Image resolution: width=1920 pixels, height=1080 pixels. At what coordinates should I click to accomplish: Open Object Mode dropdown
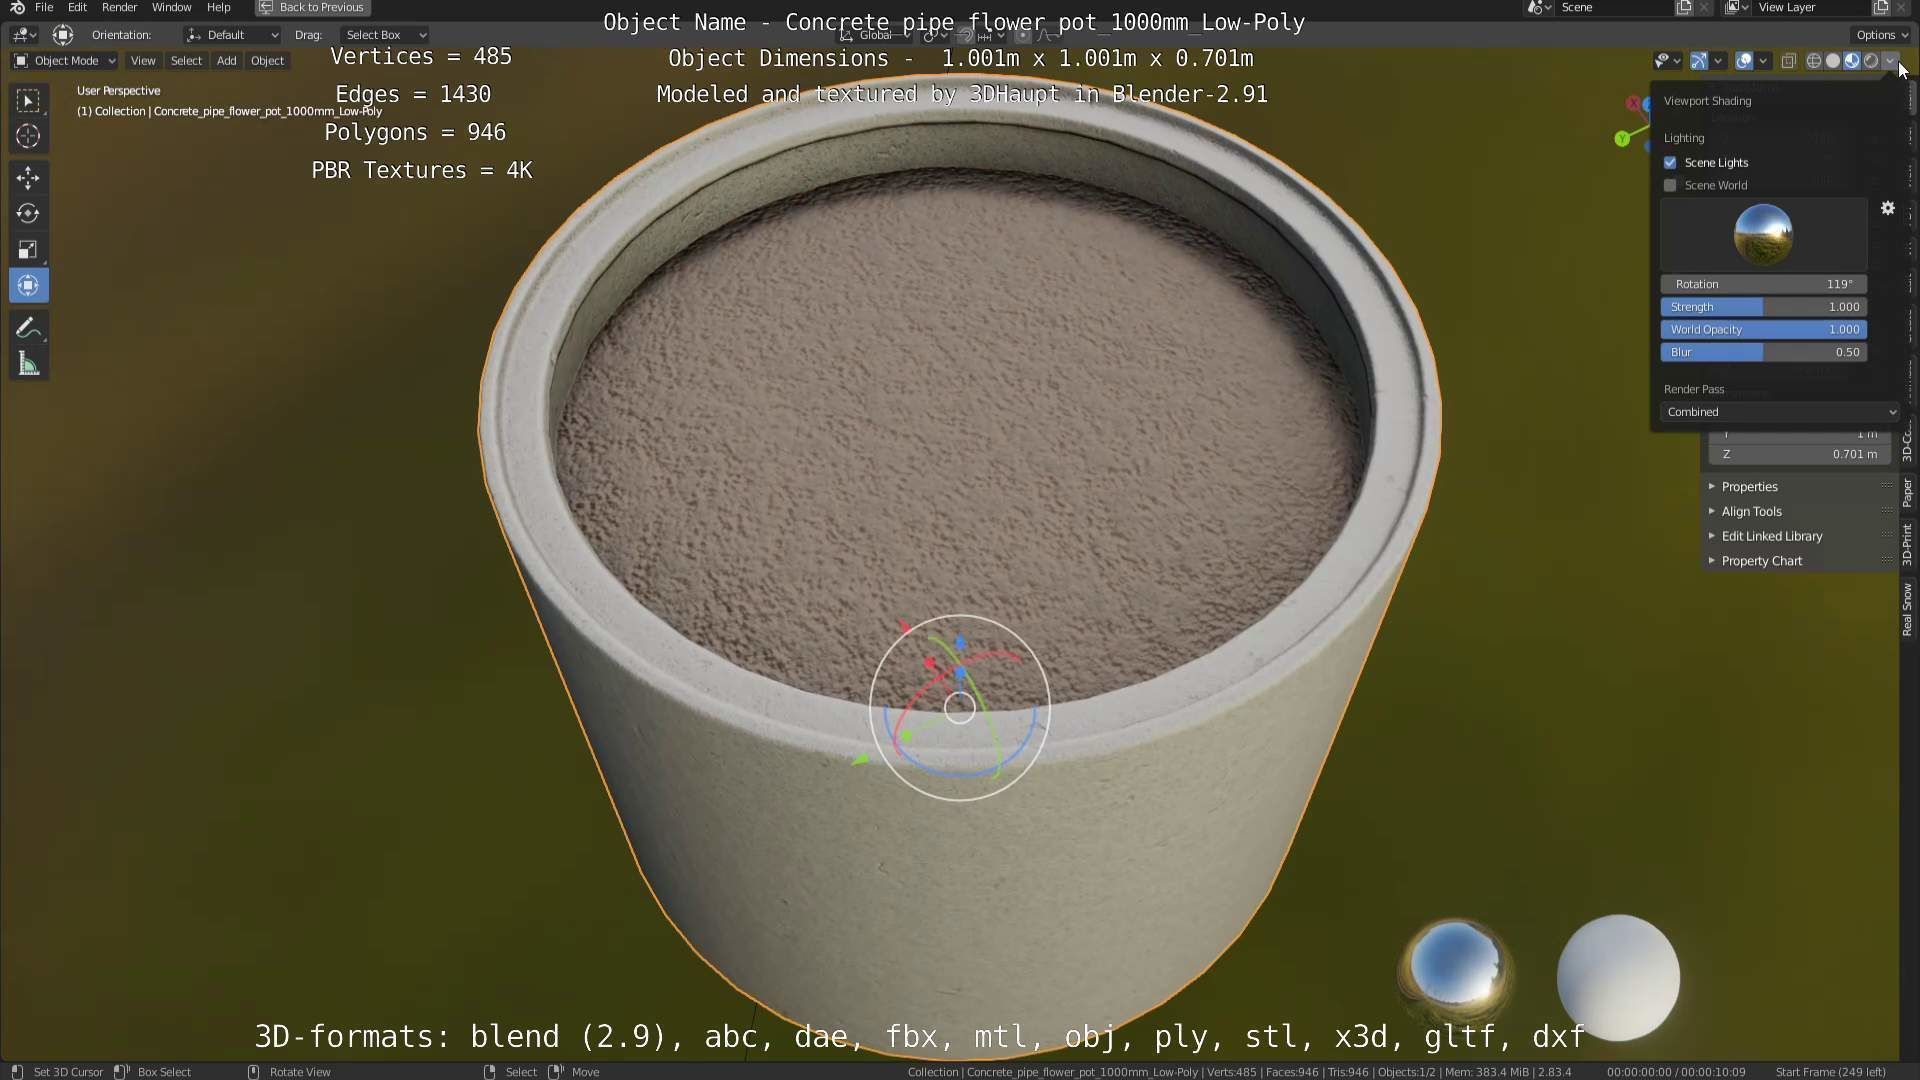(x=65, y=61)
